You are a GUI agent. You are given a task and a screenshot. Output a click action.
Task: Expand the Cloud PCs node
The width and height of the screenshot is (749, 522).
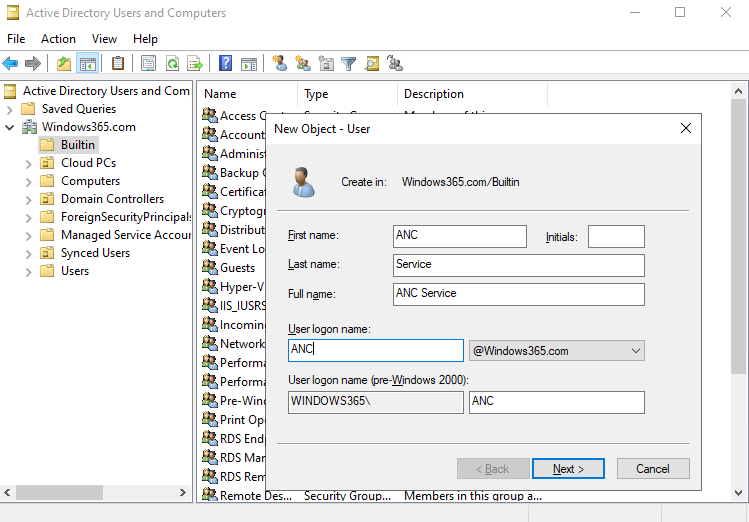tap(29, 164)
